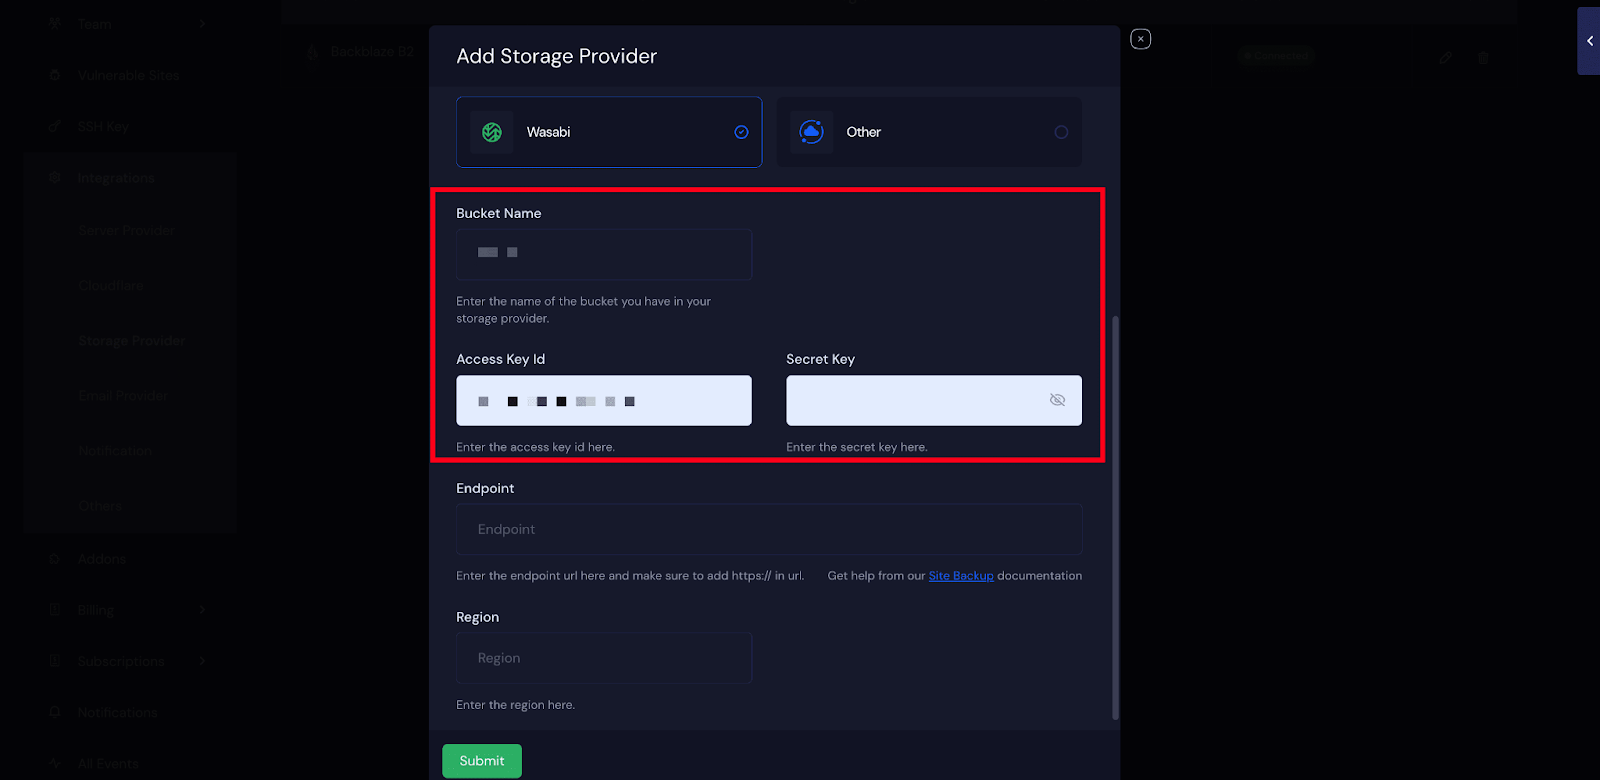
Task: Click the Addons sidebar icon
Action: pyautogui.click(x=55, y=559)
